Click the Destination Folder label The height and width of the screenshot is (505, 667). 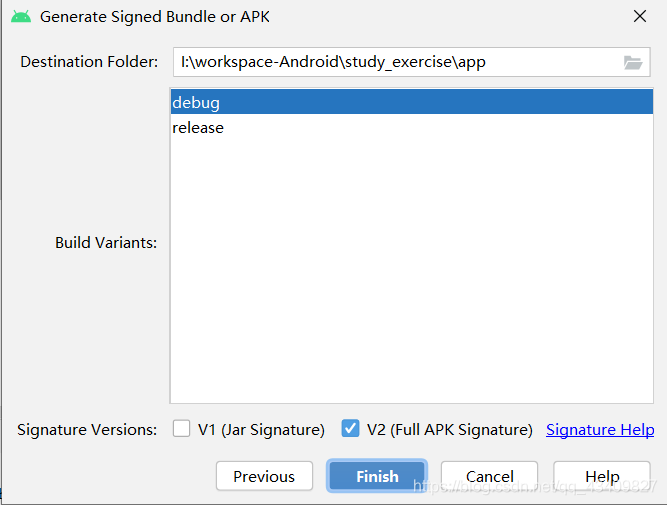point(89,62)
